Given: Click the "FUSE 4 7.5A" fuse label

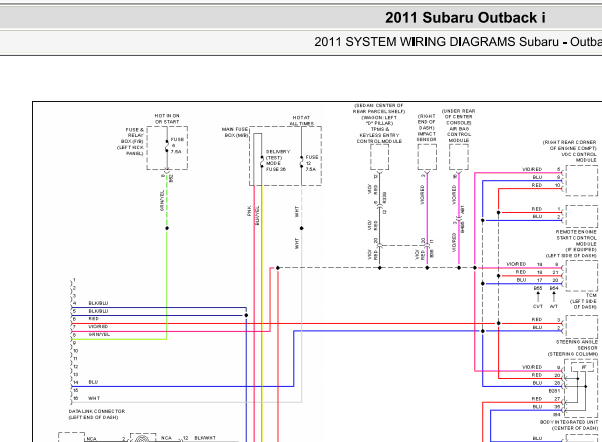Looking at the screenshot, I should point(177,146).
